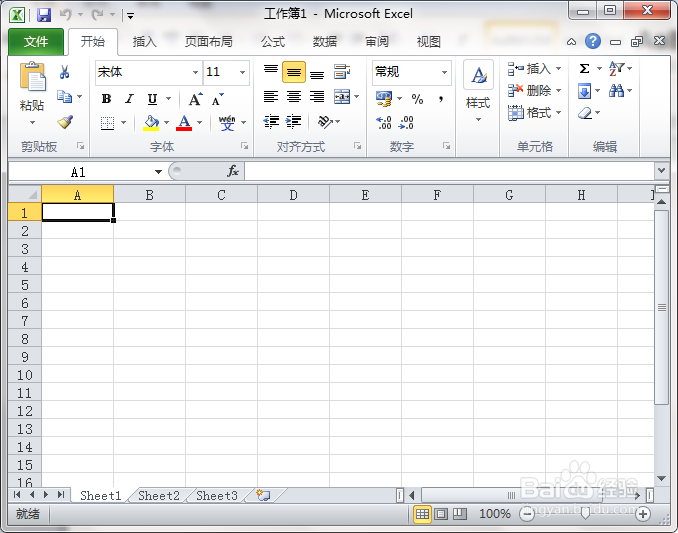
Task: Open the 宋体 font name dropdown
Action: click(195, 72)
